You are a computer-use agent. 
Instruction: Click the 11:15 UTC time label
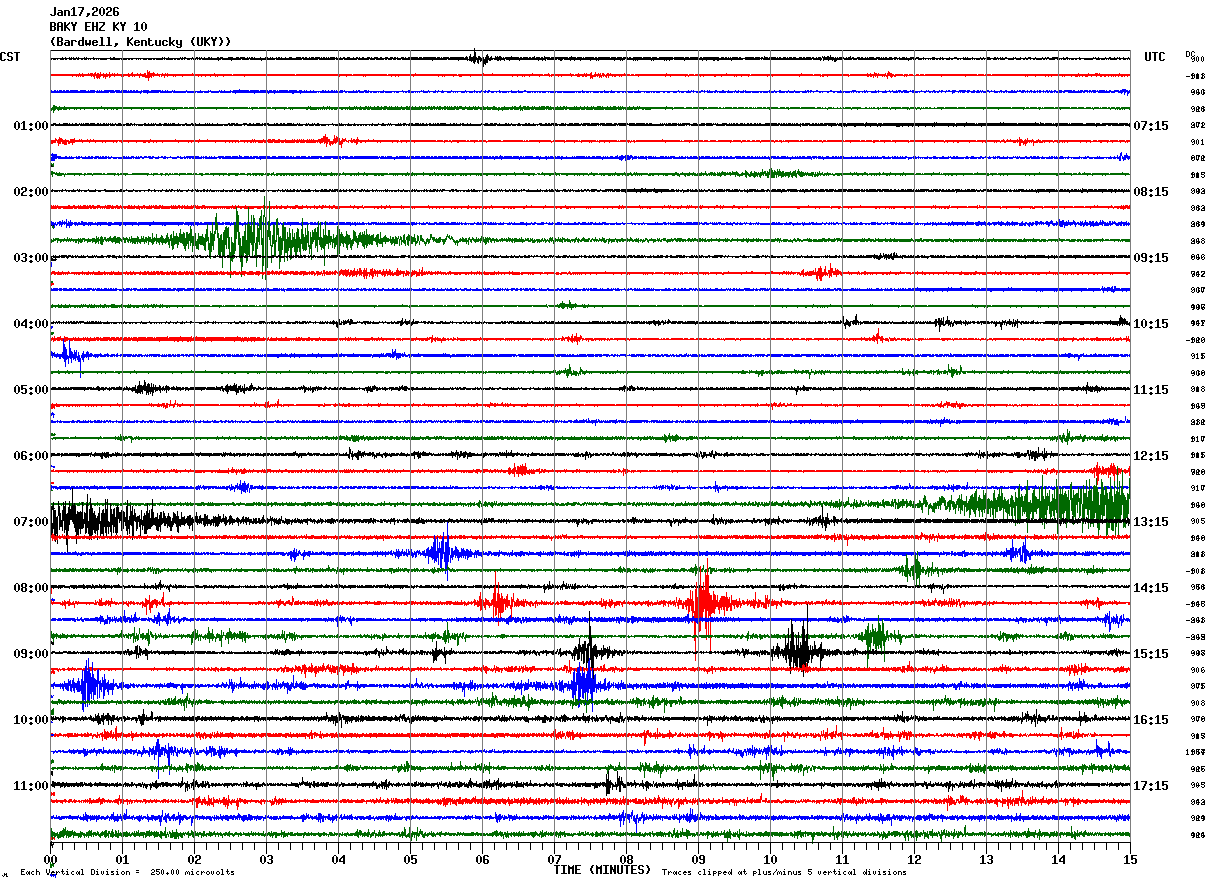coord(1151,390)
